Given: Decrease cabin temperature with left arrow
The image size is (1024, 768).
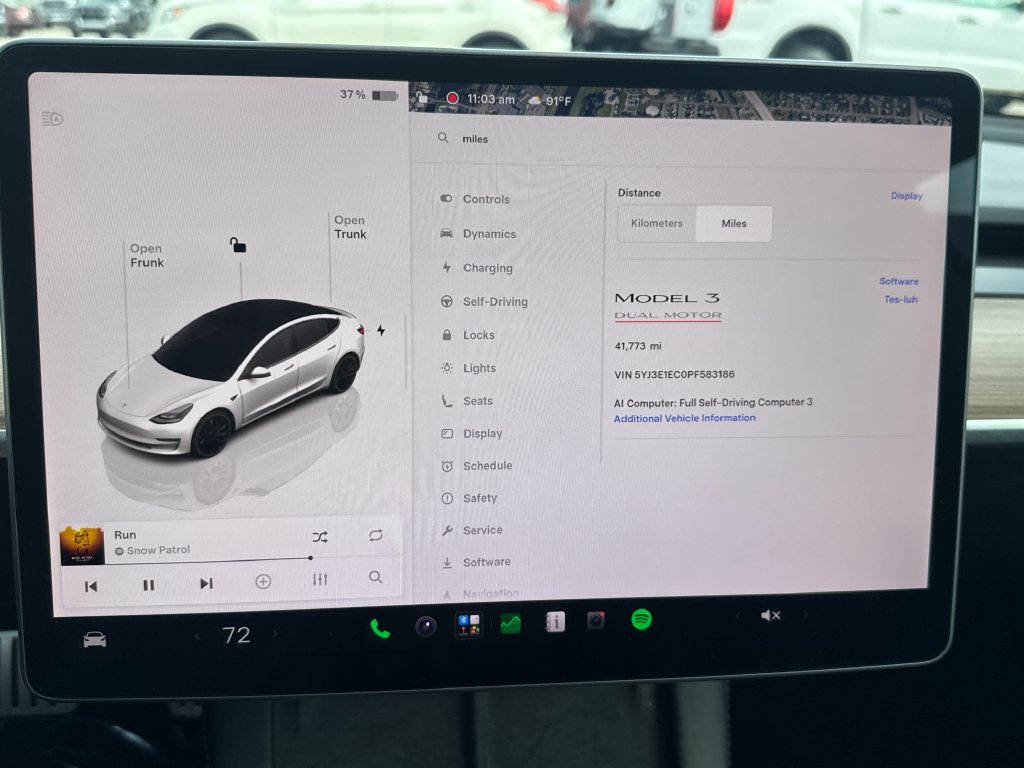Looking at the screenshot, I should click(x=197, y=635).
